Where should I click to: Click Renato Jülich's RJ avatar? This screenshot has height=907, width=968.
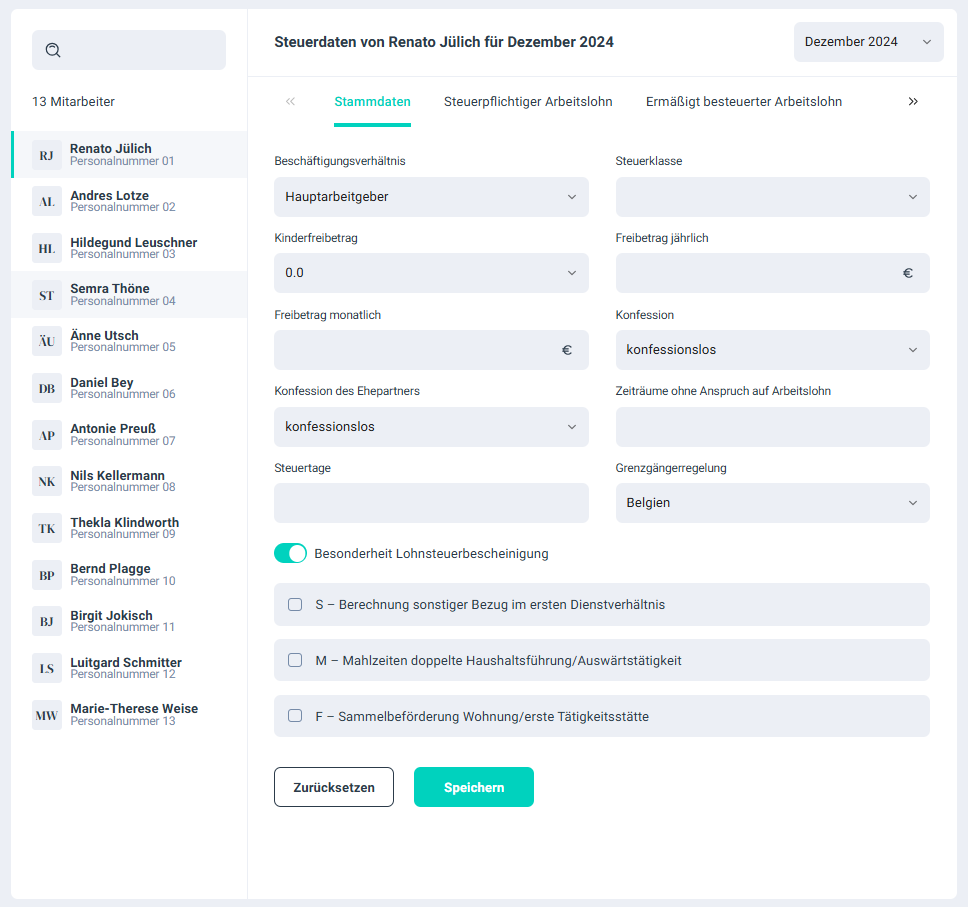pyautogui.click(x=47, y=155)
